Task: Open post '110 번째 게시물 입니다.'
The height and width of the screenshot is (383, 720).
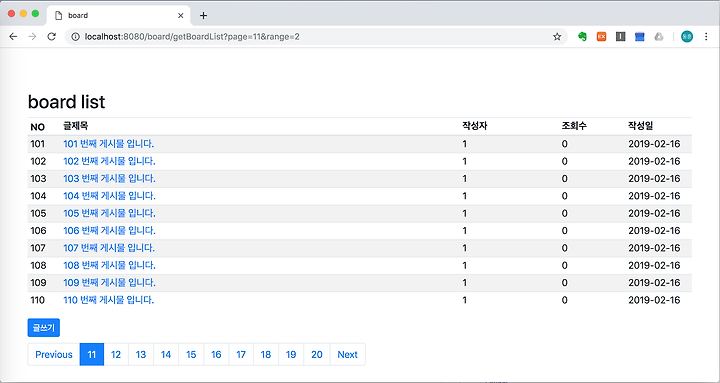Action: (x=108, y=300)
